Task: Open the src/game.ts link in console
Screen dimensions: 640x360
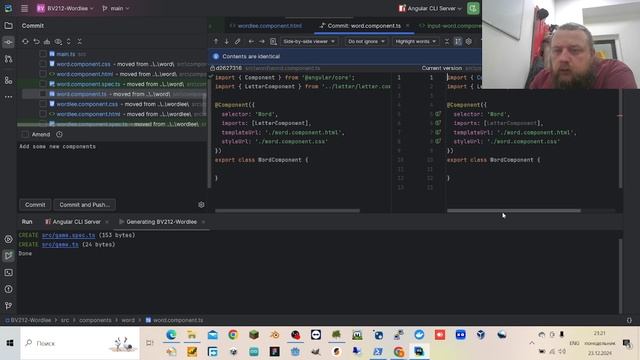Action: pos(60,244)
